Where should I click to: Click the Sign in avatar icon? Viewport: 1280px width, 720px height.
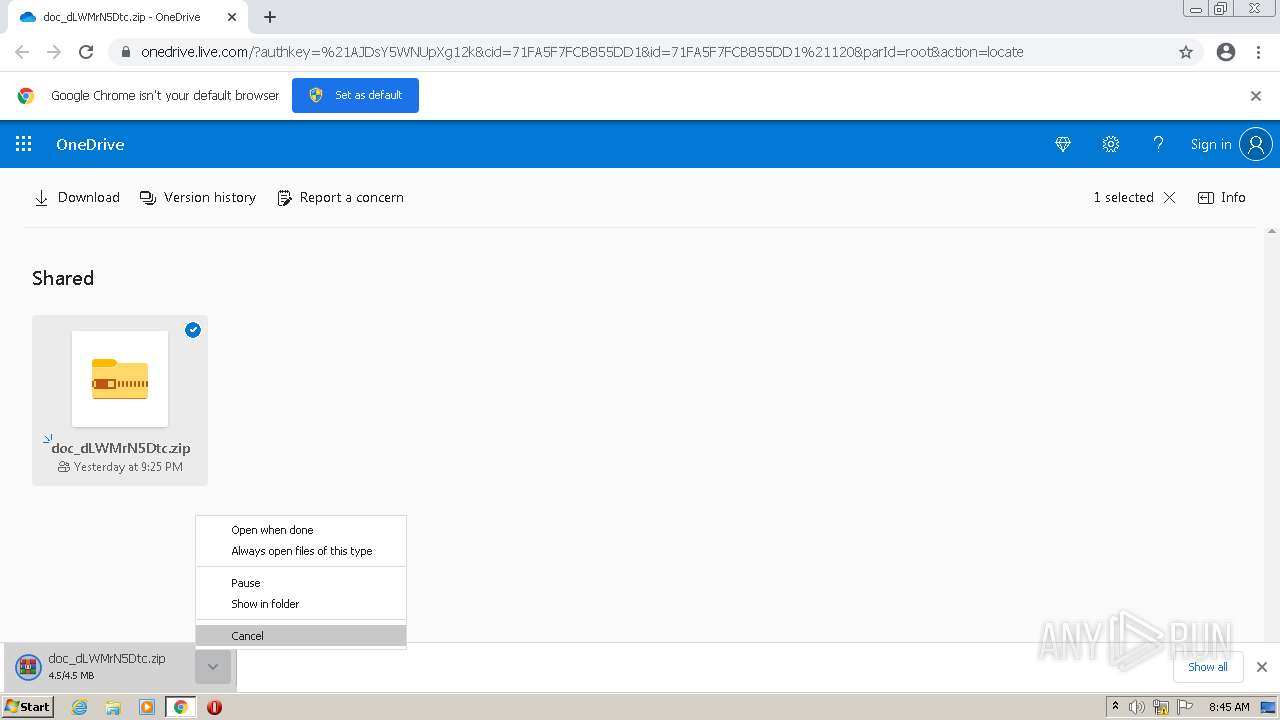(x=1256, y=144)
